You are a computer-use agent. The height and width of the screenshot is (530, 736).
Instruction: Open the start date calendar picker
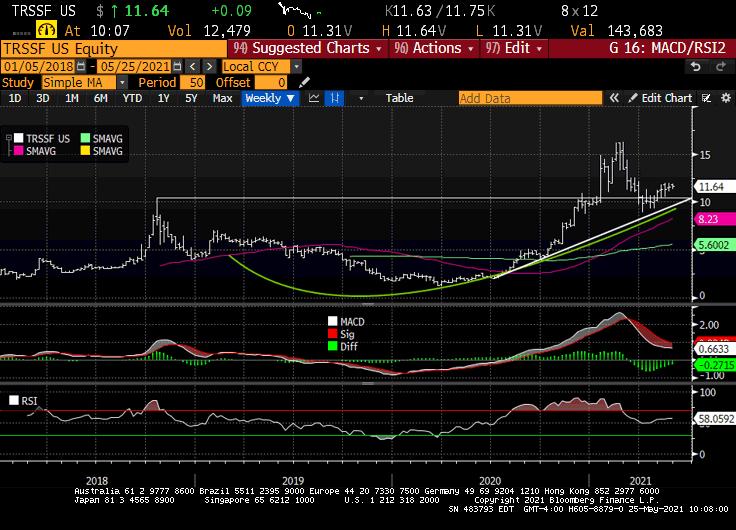[x=81, y=66]
